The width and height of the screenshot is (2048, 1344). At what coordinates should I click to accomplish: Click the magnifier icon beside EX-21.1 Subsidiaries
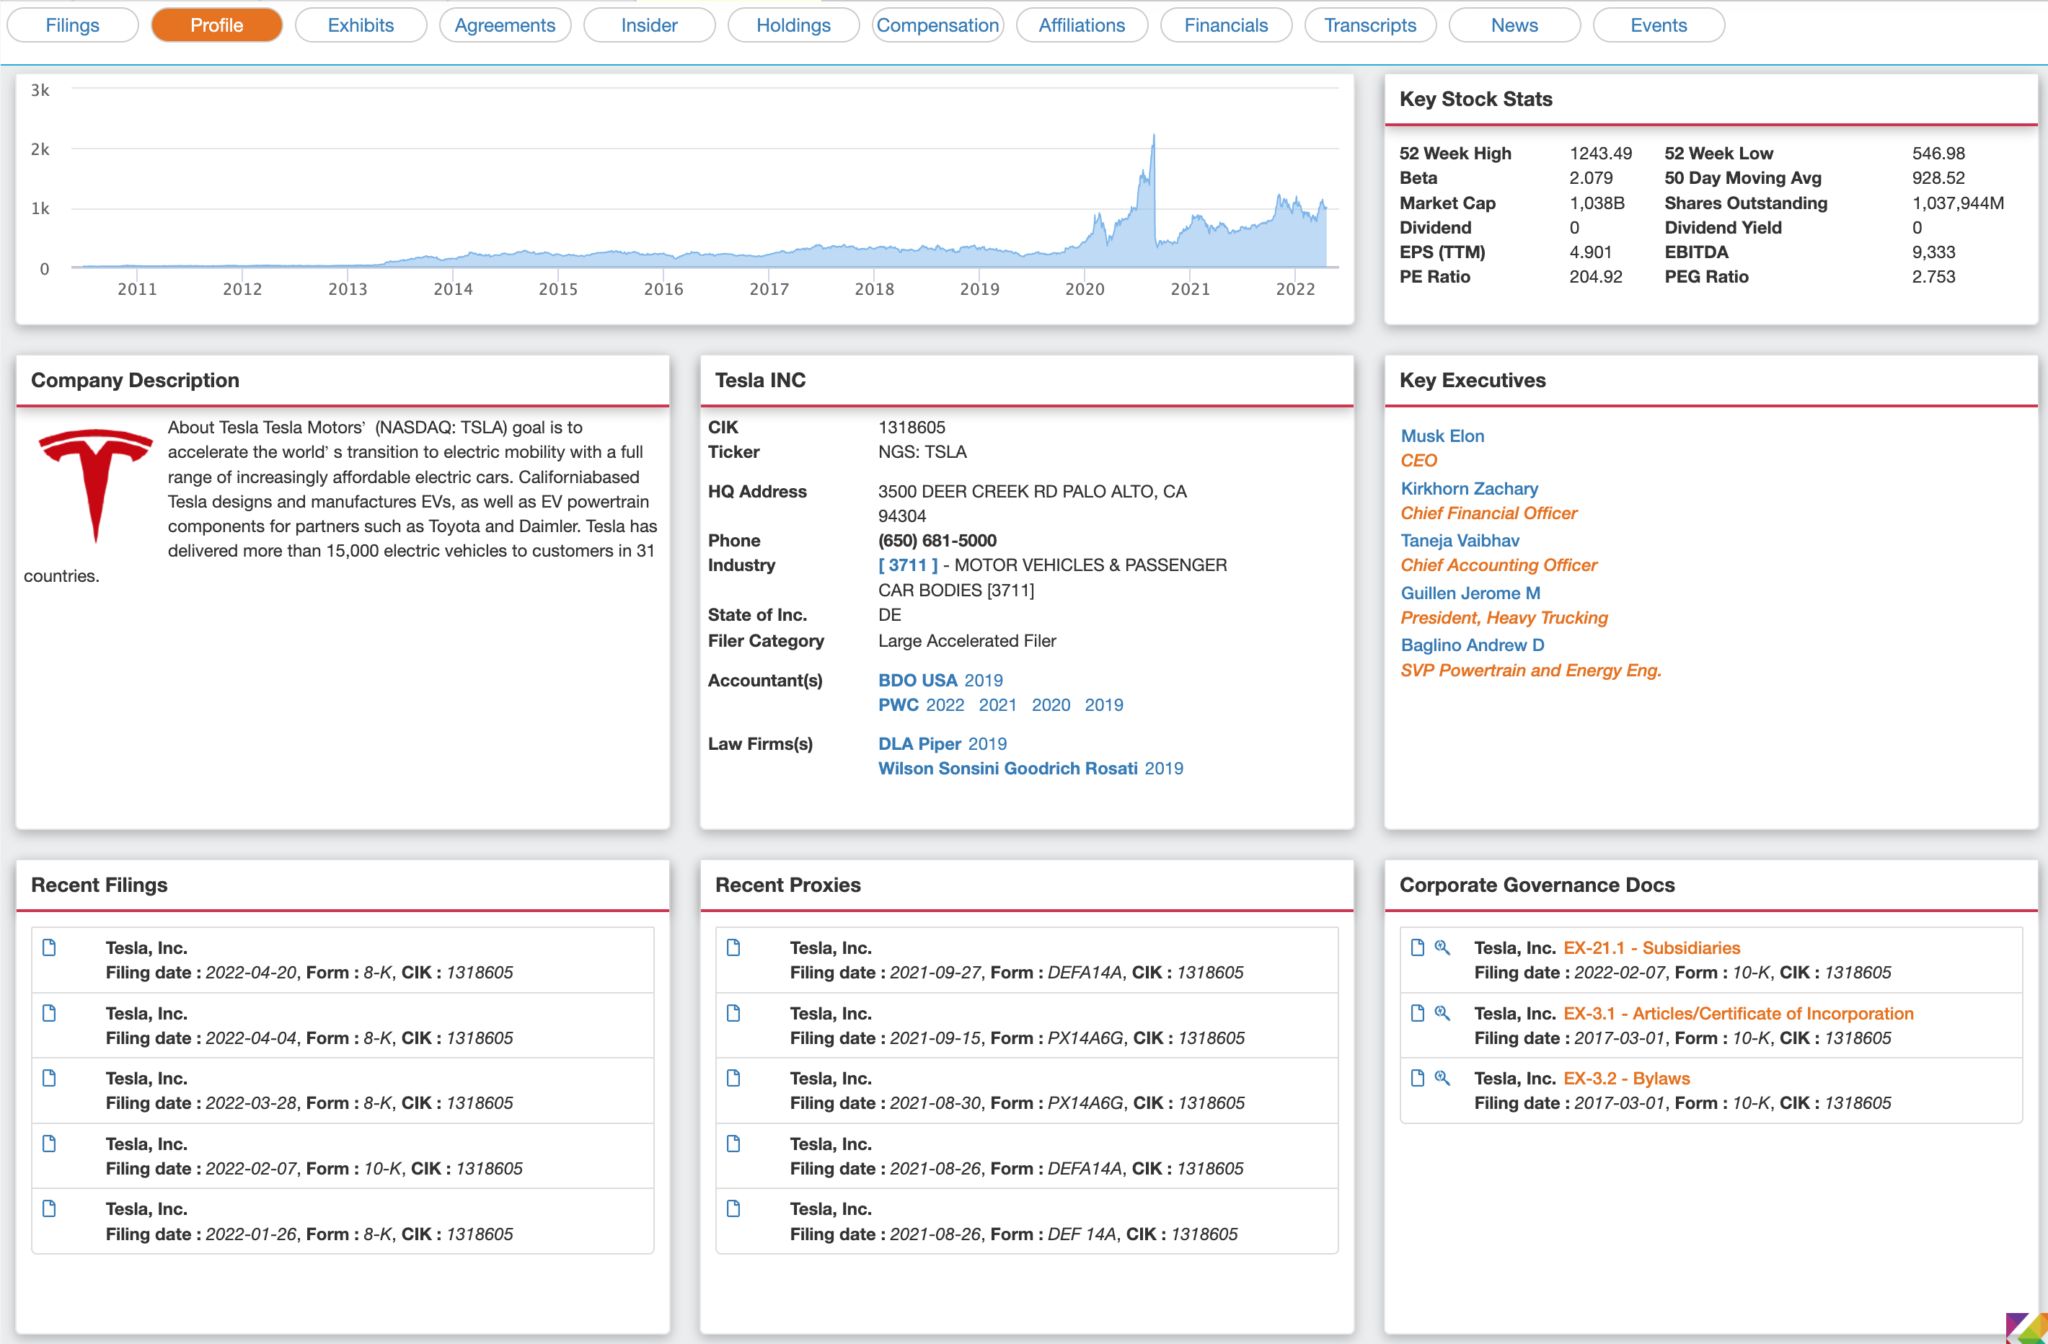pos(1442,948)
